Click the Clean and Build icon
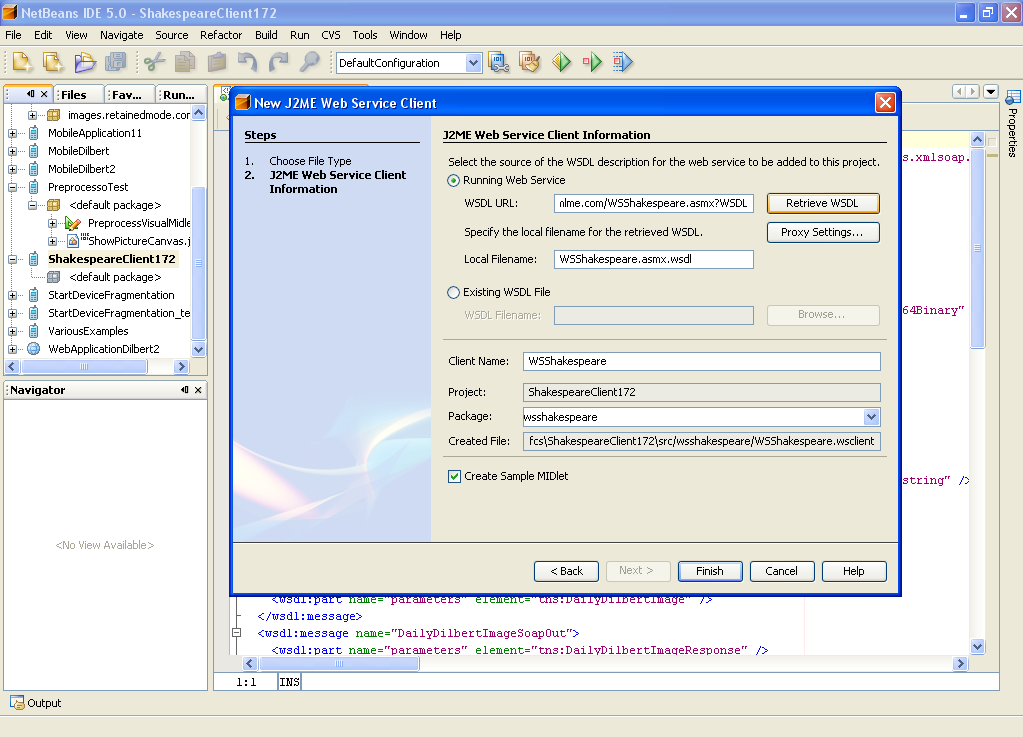The height and width of the screenshot is (737, 1023). (530, 63)
